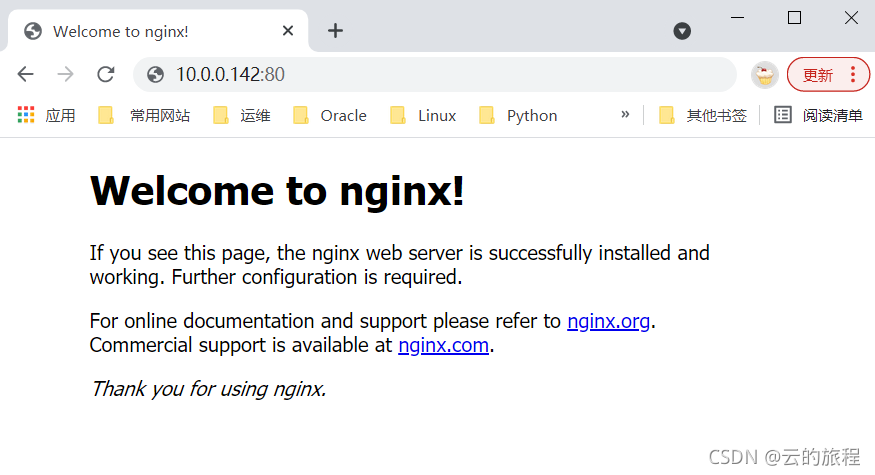Open the Python bookmark folder

518,116
